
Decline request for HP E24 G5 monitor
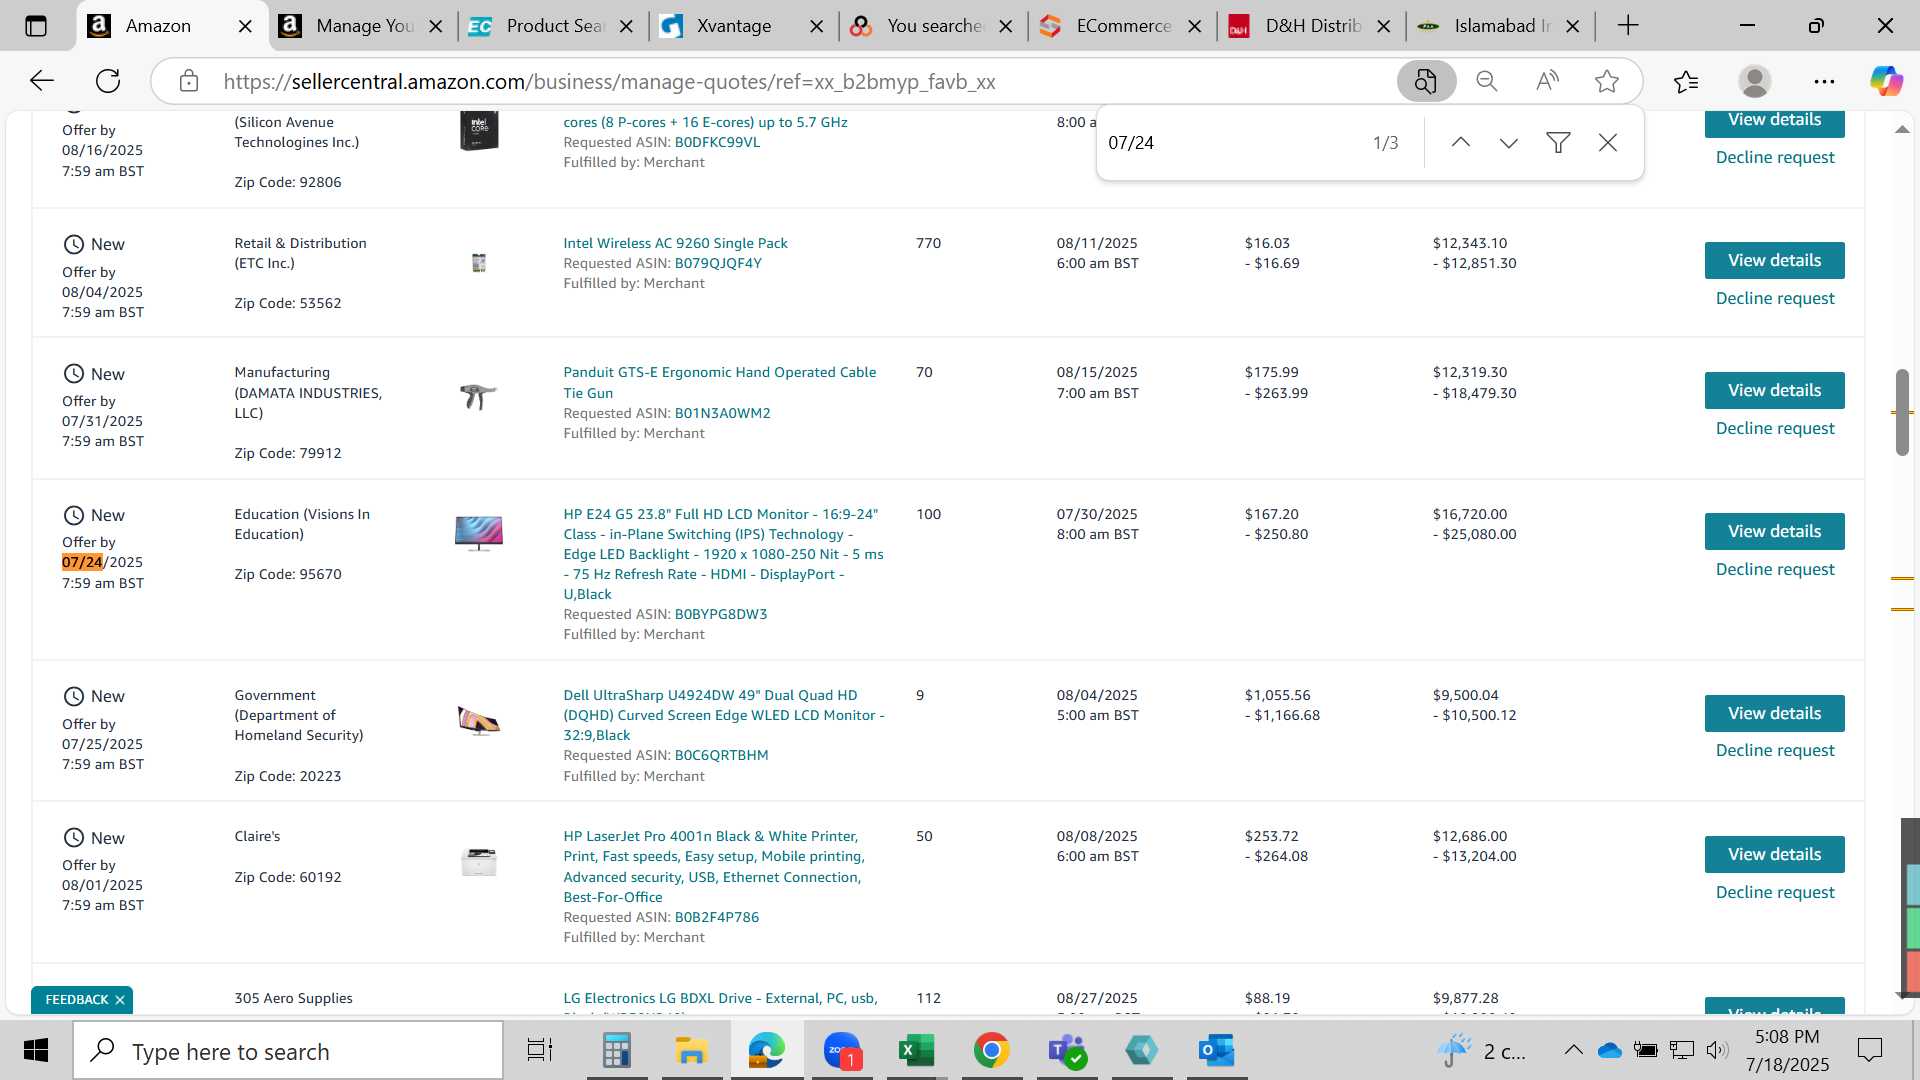click(1774, 569)
